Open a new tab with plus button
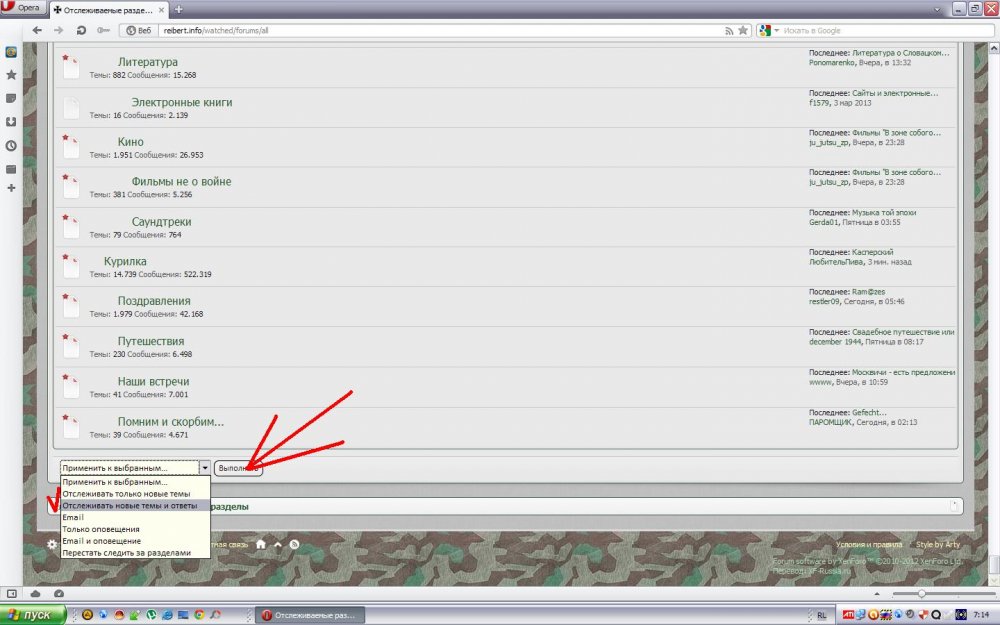The width and height of the screenshot is (1000, 625). [x=179, y=10]
